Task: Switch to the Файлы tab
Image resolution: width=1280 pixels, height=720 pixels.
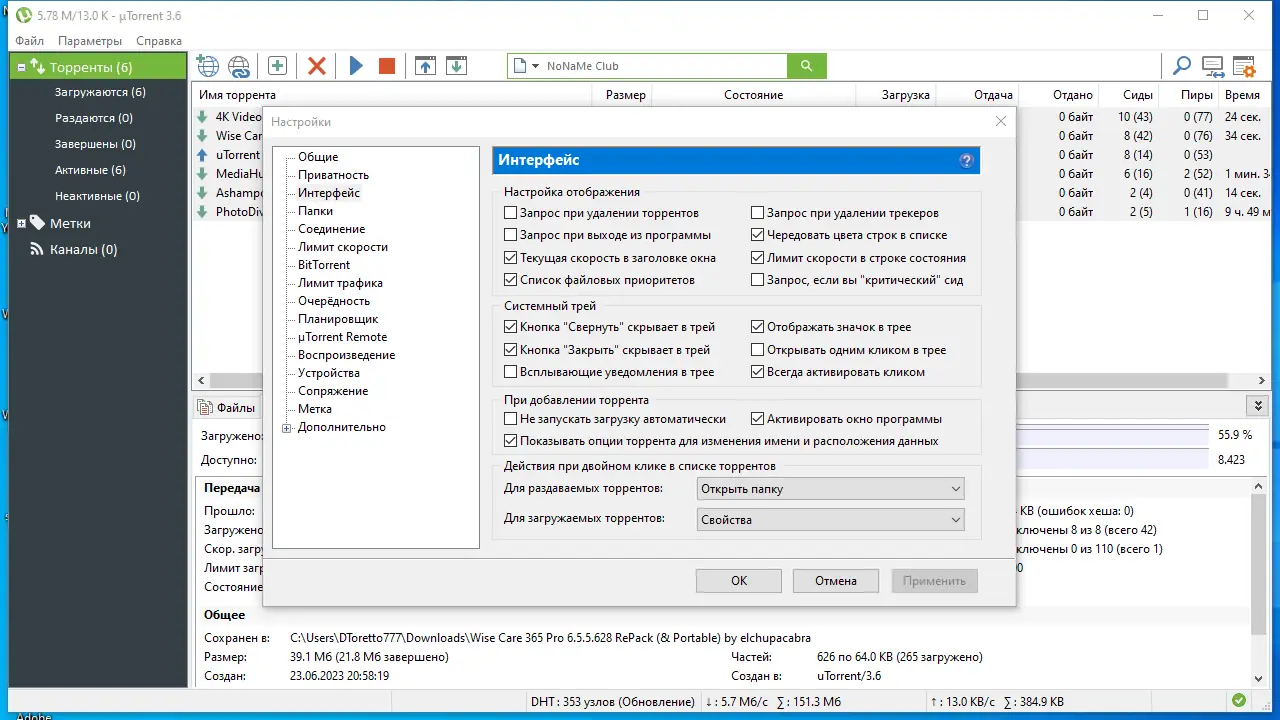Action: point(227,408)
